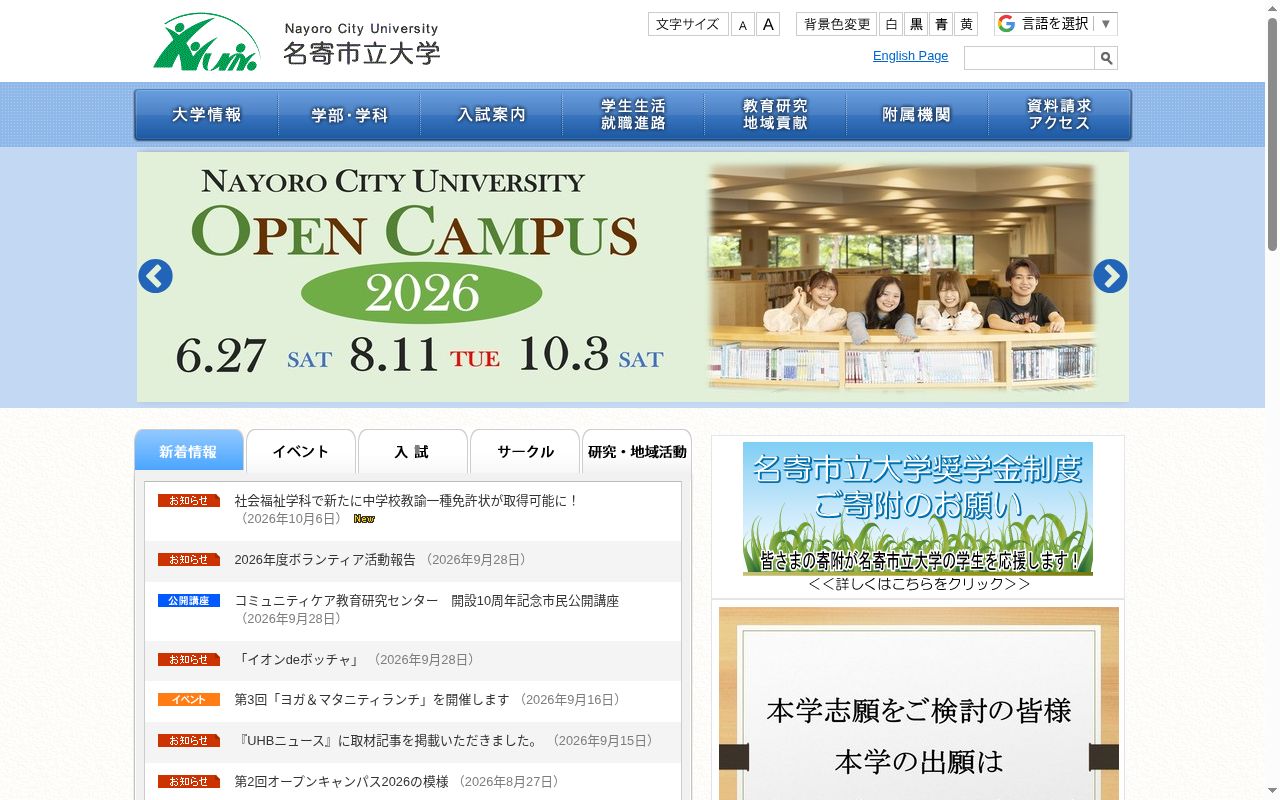Open the 学部・学科 menu
The image size is (1280, 800).
[349, 115]
